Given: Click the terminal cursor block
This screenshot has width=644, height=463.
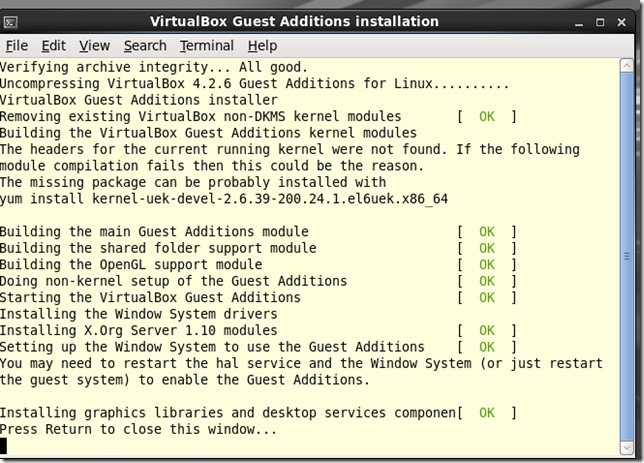Looking at the screenshot, I should tap(4, 445).
